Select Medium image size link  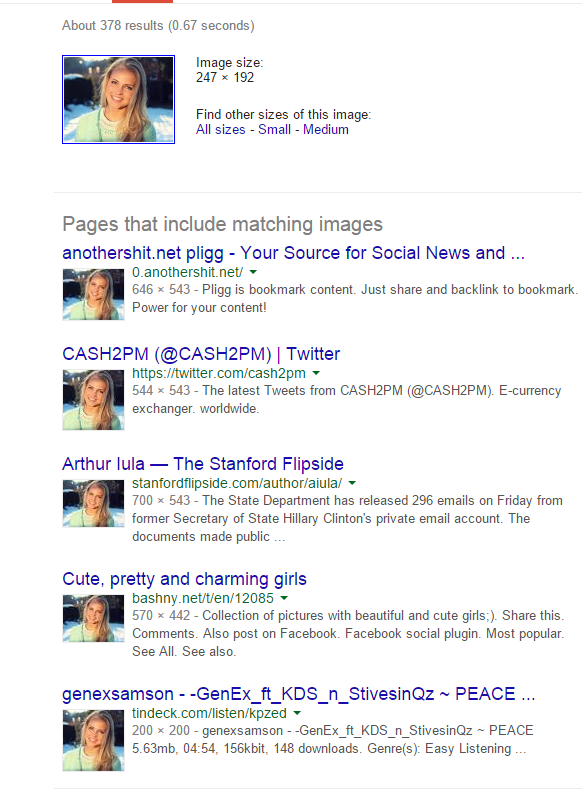pos(326,129)
